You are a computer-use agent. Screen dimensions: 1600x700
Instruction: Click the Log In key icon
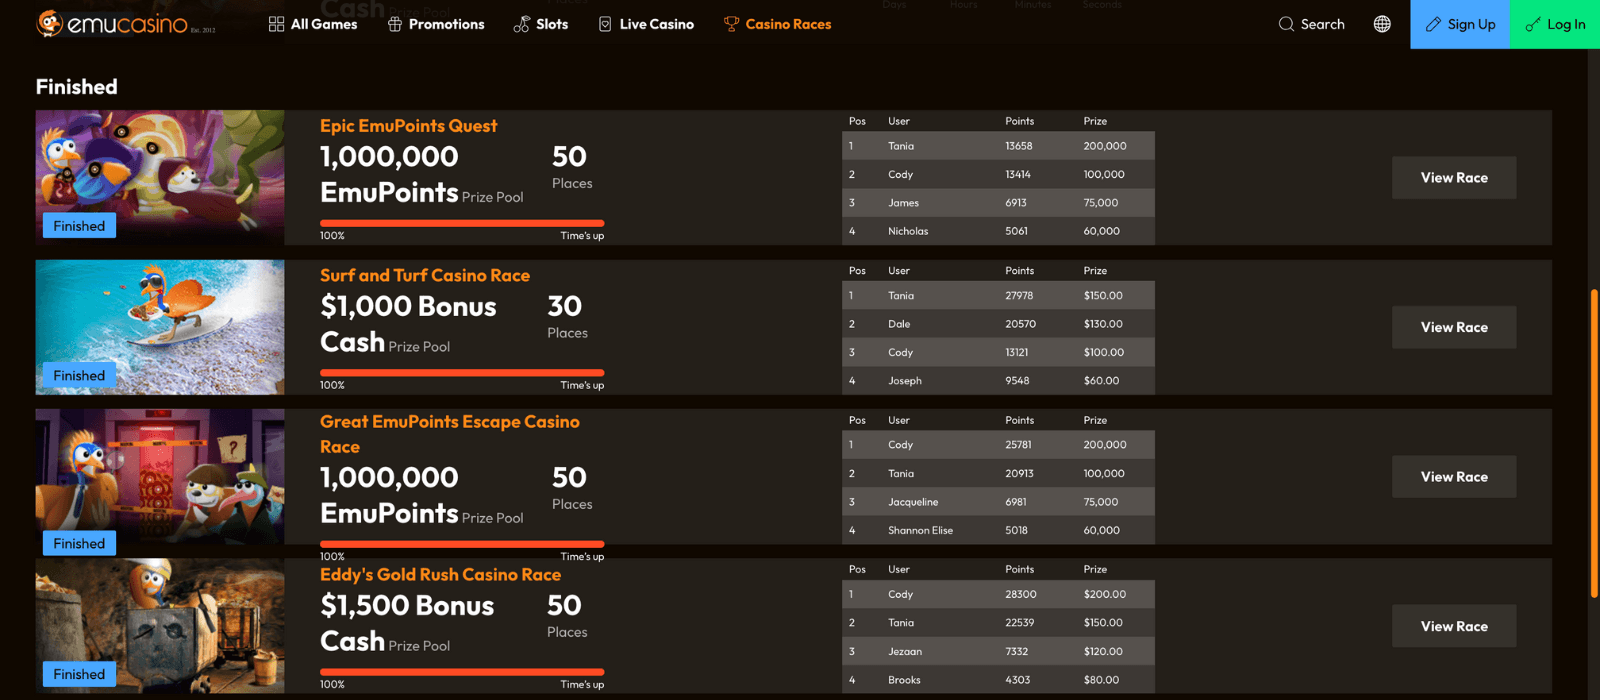coord(1532,24)
